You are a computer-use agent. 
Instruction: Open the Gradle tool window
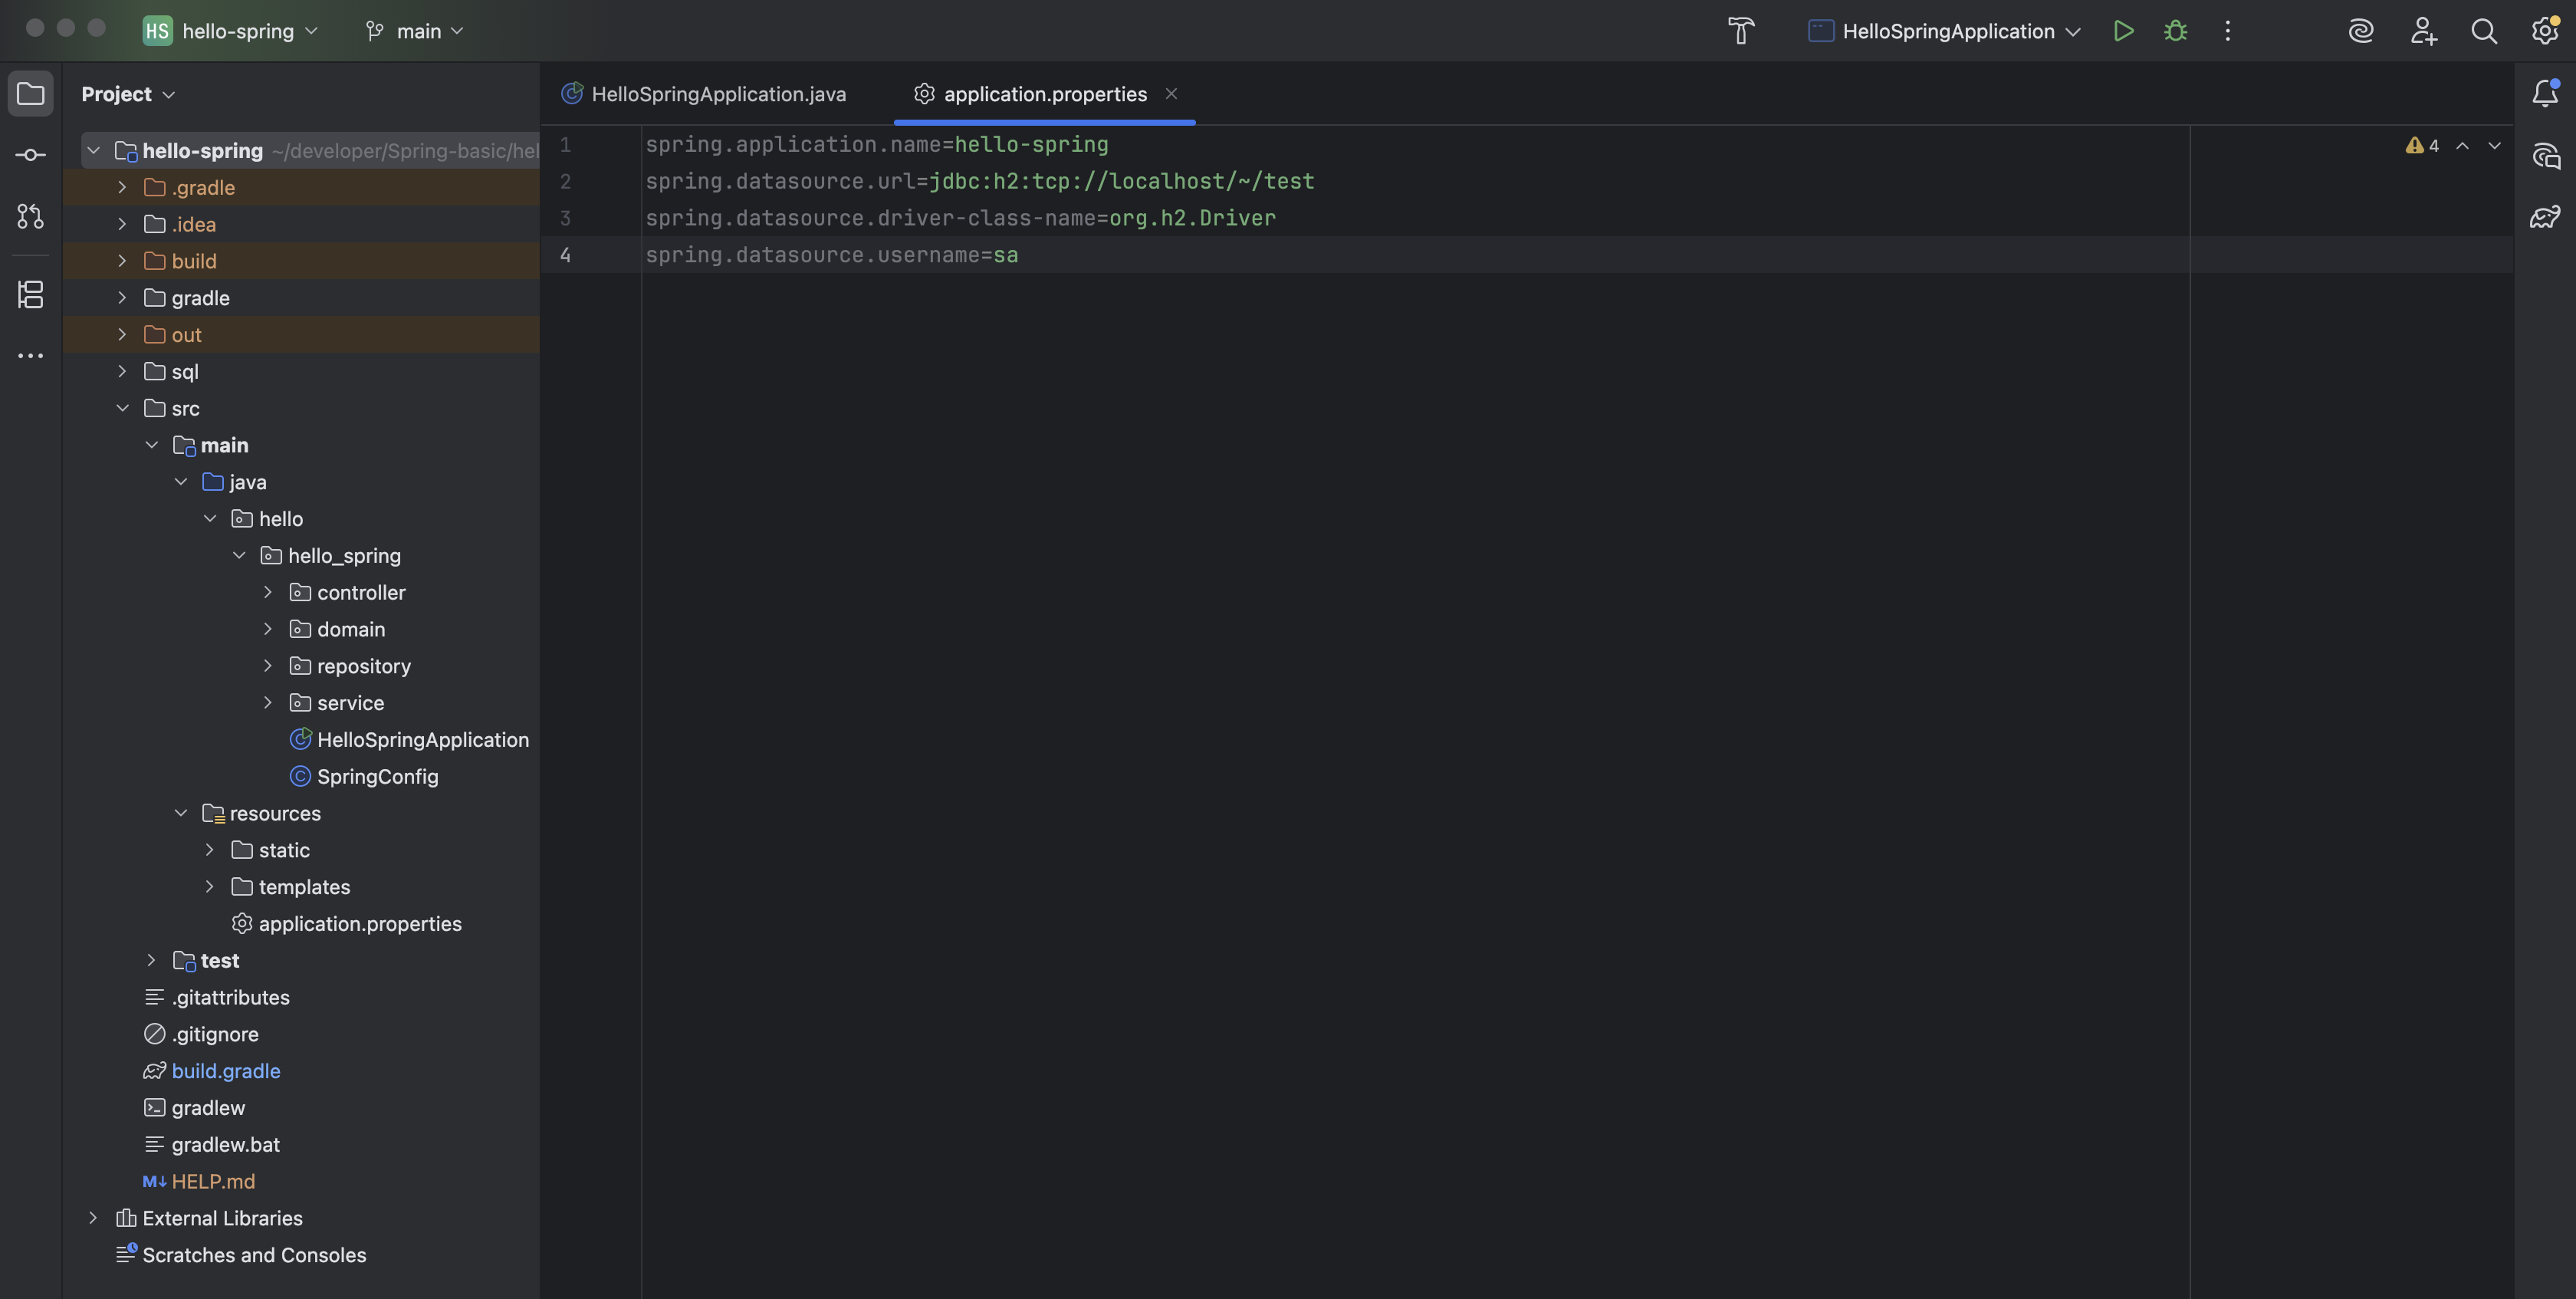(2545, 217)
